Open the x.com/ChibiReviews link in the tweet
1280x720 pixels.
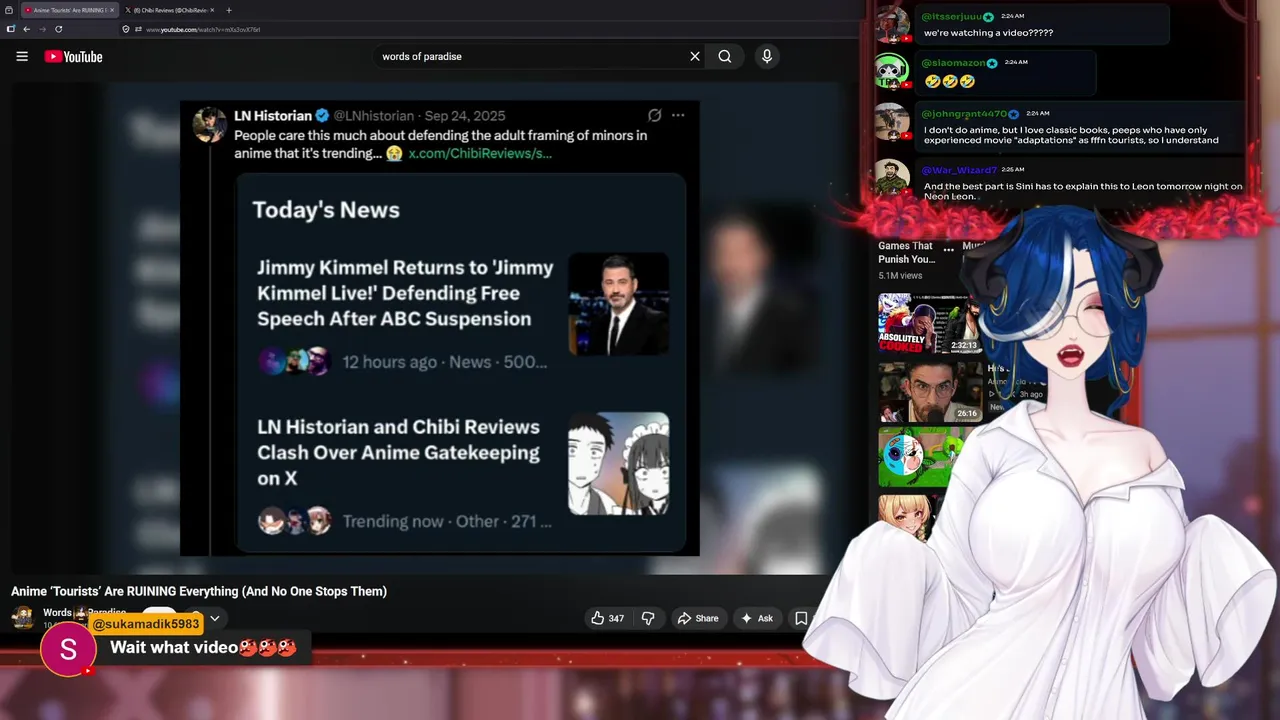(480, 154)
